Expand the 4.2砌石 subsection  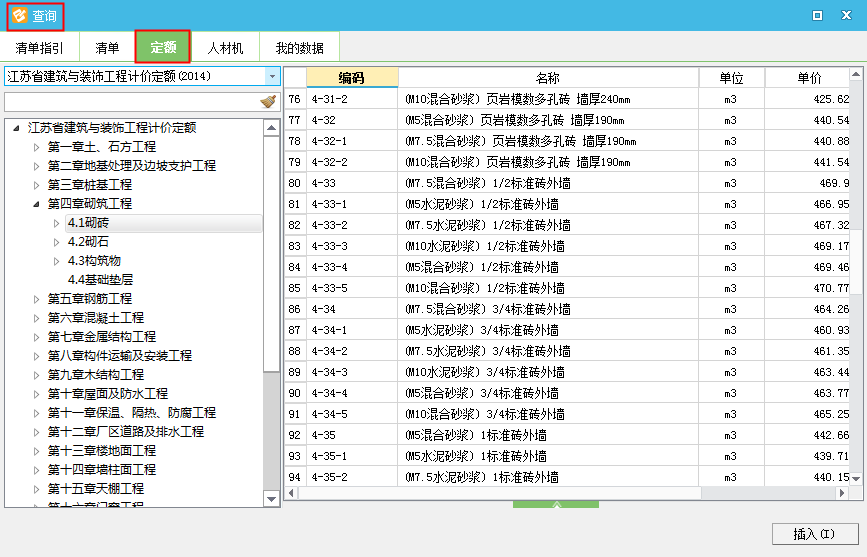click(x=57, y=242)
